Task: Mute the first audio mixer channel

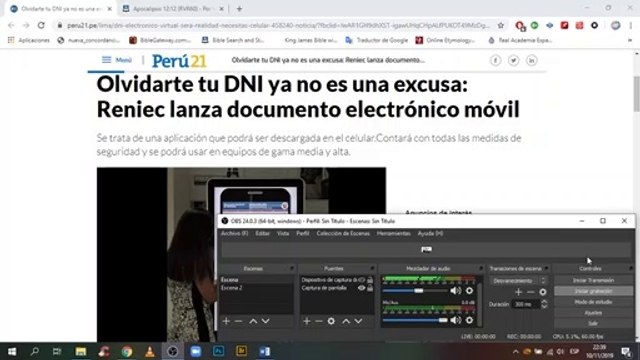Action: click(x=456, y=291)
